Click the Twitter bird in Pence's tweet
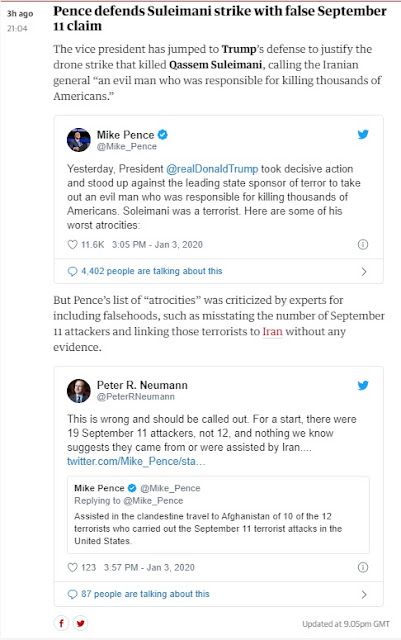The image size is (401, 640). pyautogui.click(x=363, y=134)
